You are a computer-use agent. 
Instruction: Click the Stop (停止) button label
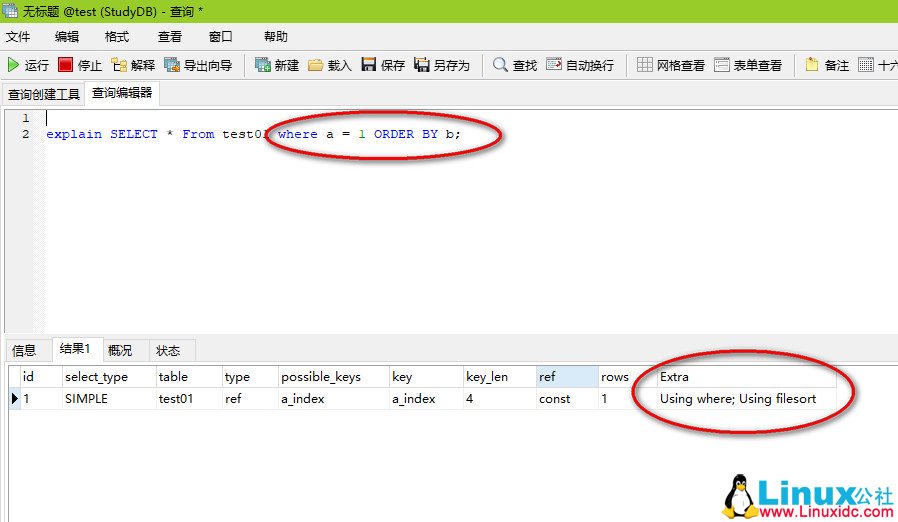click(90, 65)
